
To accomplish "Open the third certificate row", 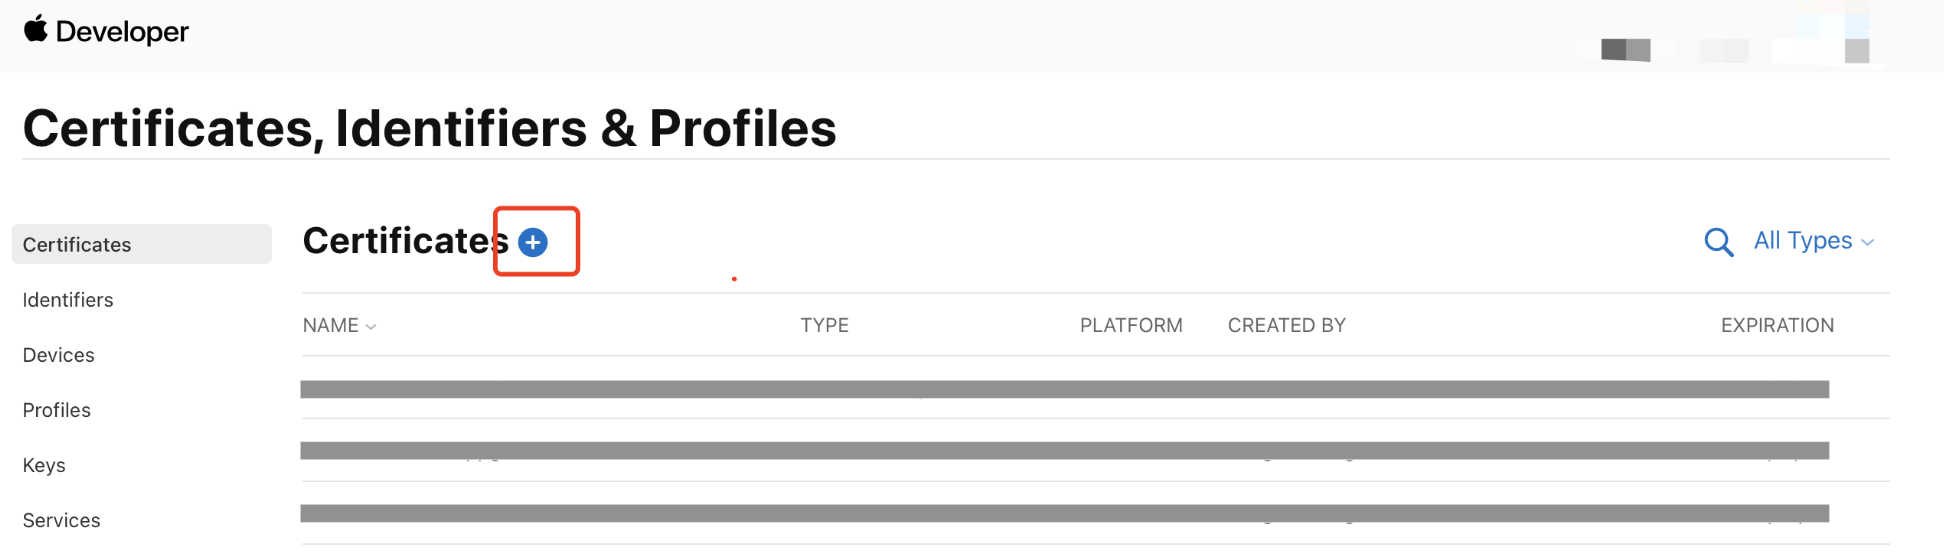I will pos(1064,513).
